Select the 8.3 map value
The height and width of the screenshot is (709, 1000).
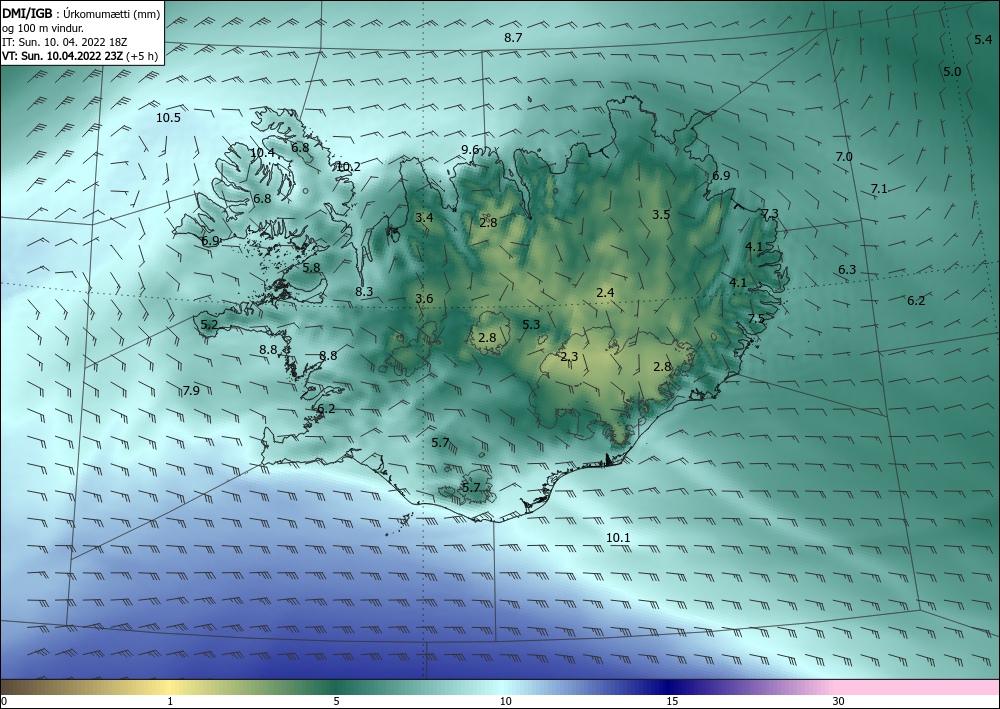(364, 291)
